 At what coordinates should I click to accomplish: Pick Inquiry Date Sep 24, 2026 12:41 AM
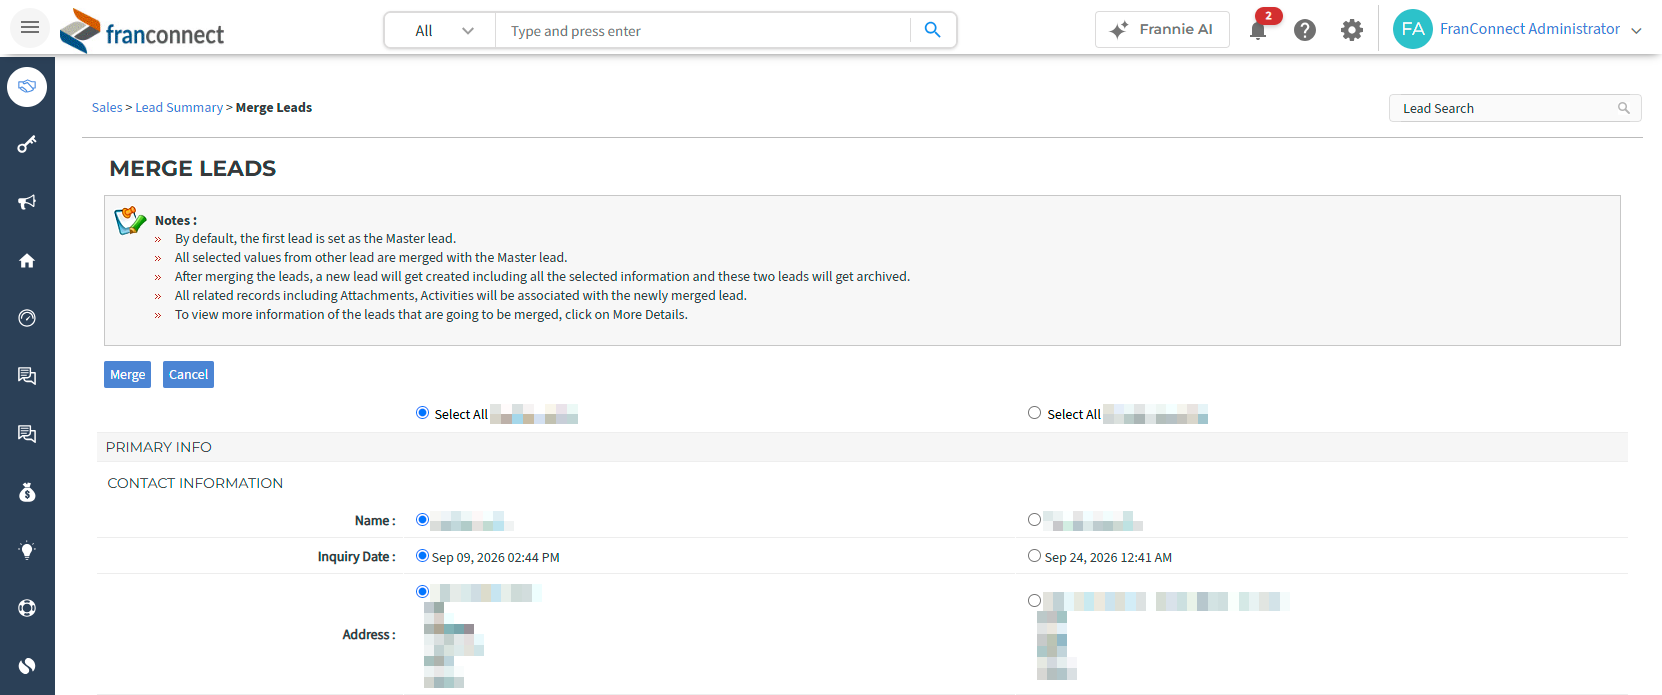[1034, 556]
